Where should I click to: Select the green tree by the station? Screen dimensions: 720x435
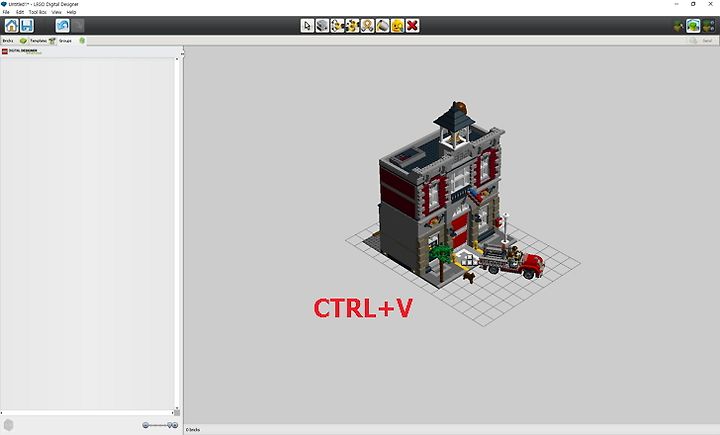coord(441,262)
